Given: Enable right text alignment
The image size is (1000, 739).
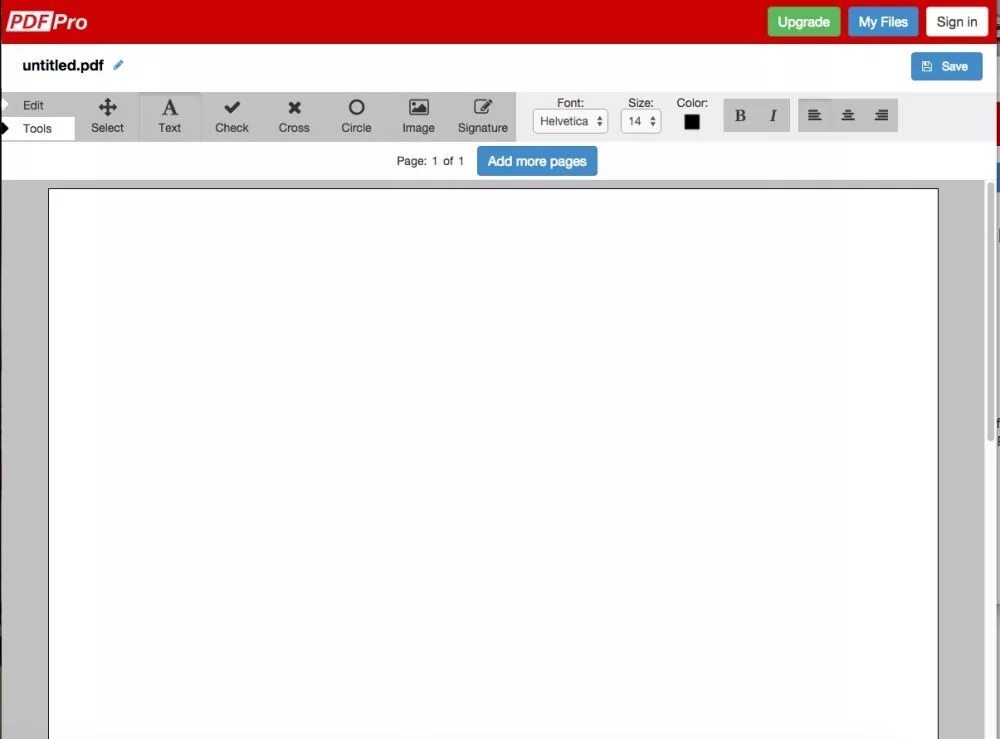Looking at the screenshot, I should [x=881, y=114].
